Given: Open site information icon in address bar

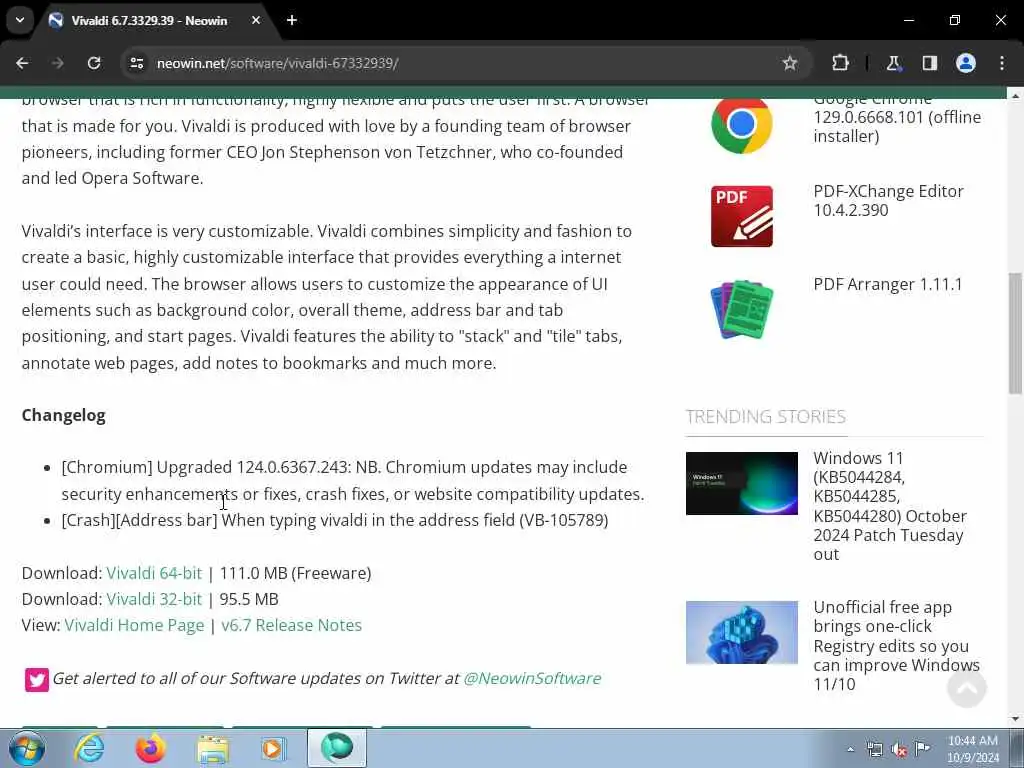Looking at the screenshot, I should tap(136, 63).
